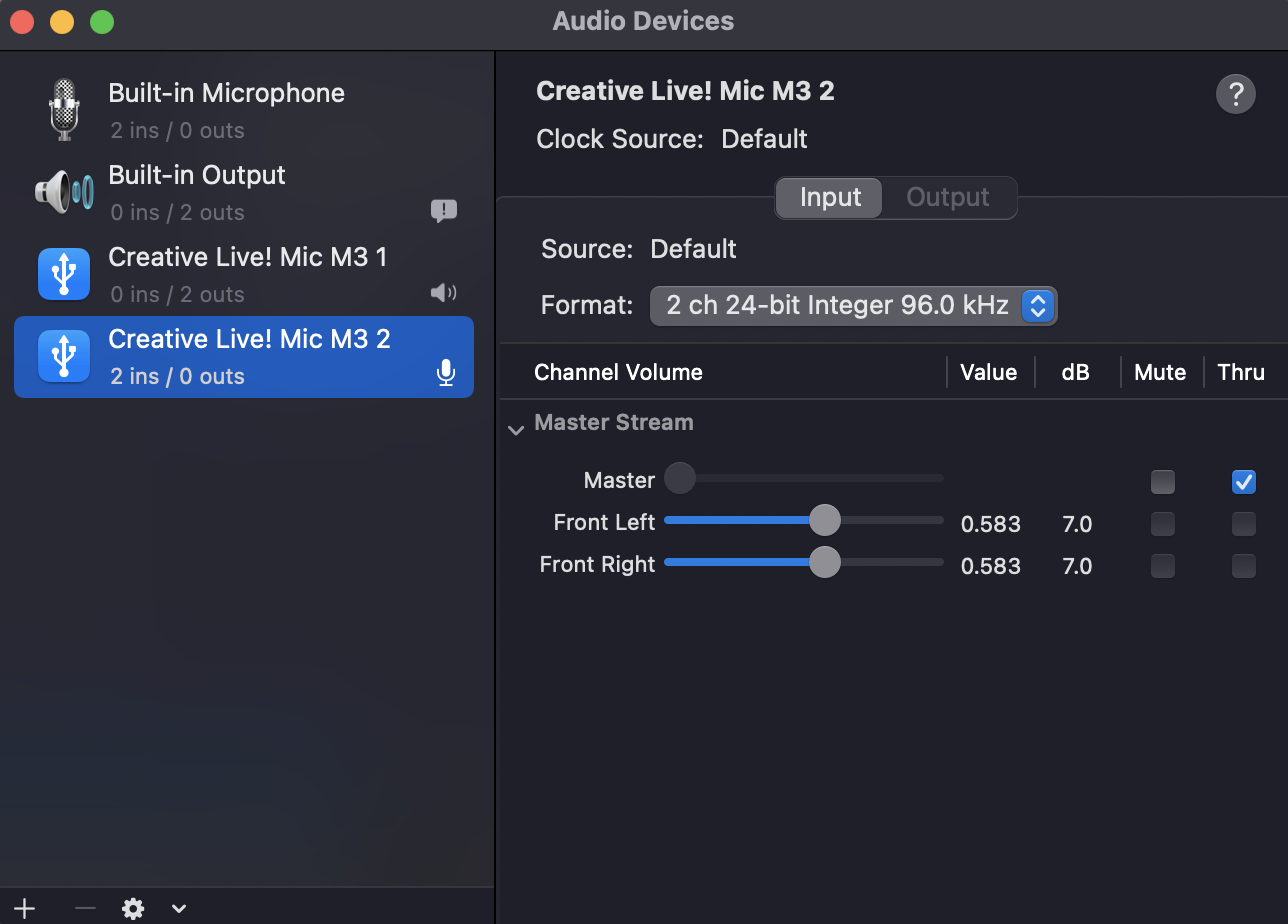Viewport: 1288px width, 924px height.
Task: Enable the Master Mute checkbox
Action: [x=1162, y=482]
